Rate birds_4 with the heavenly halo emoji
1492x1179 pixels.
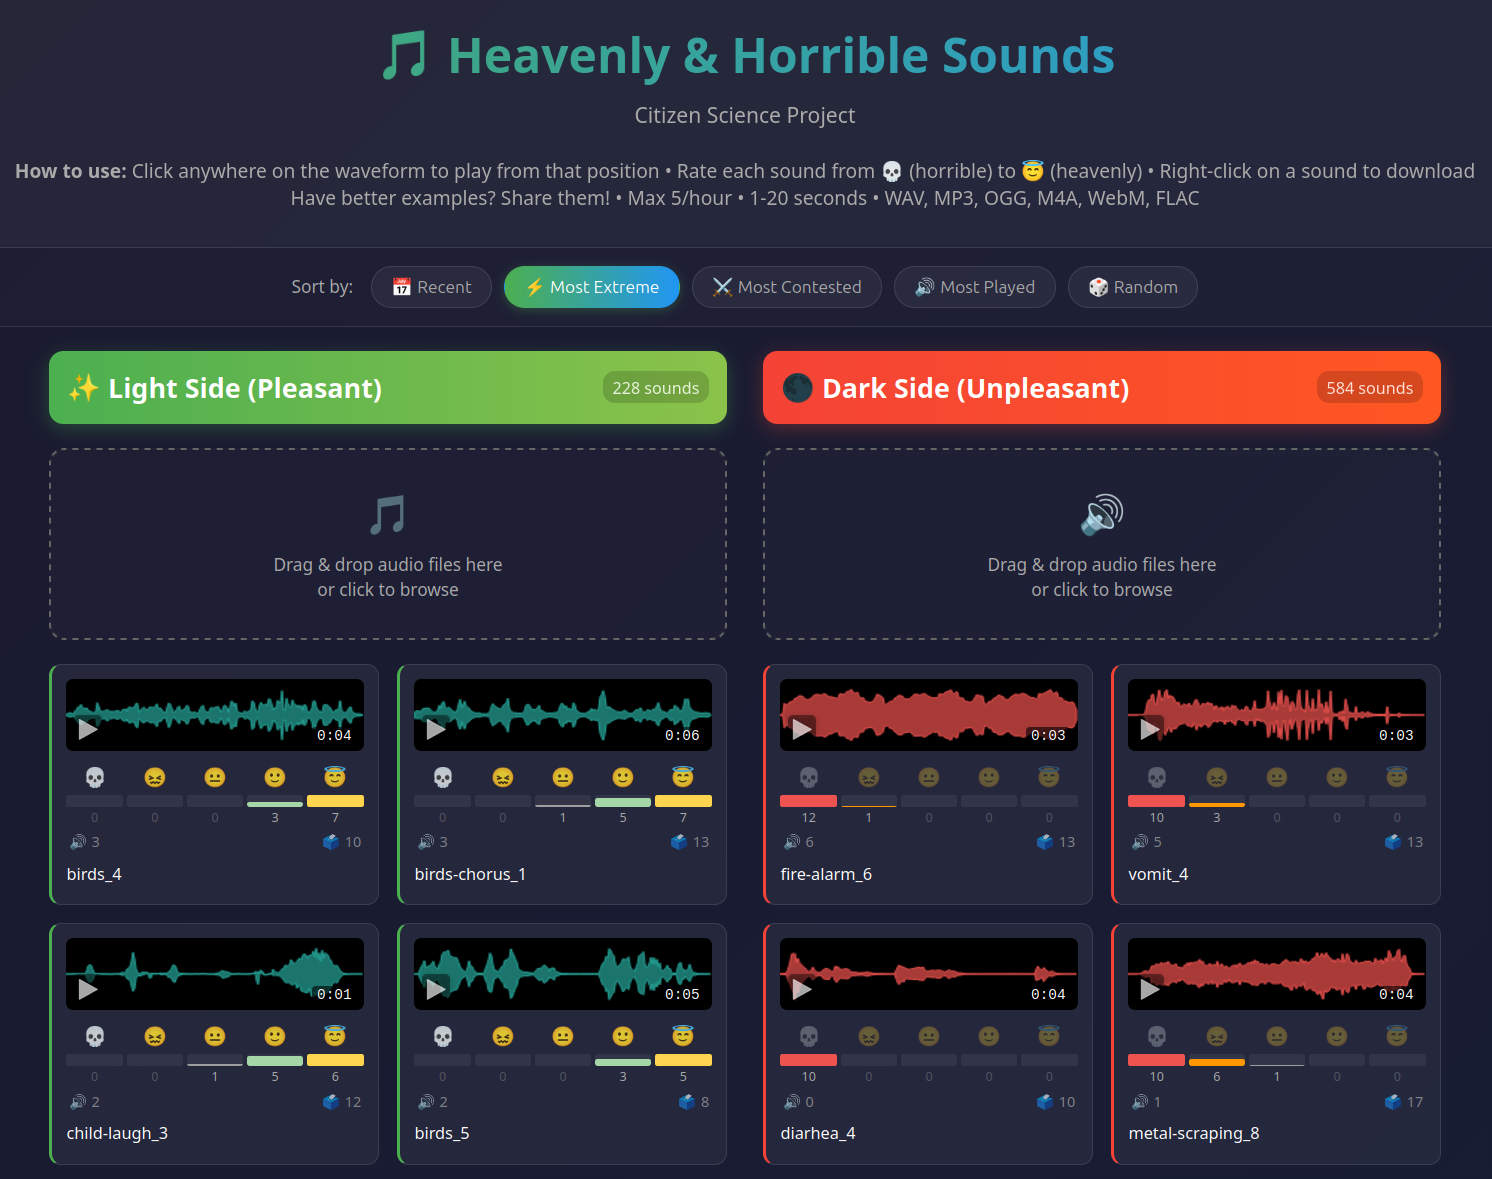point(335,777)
